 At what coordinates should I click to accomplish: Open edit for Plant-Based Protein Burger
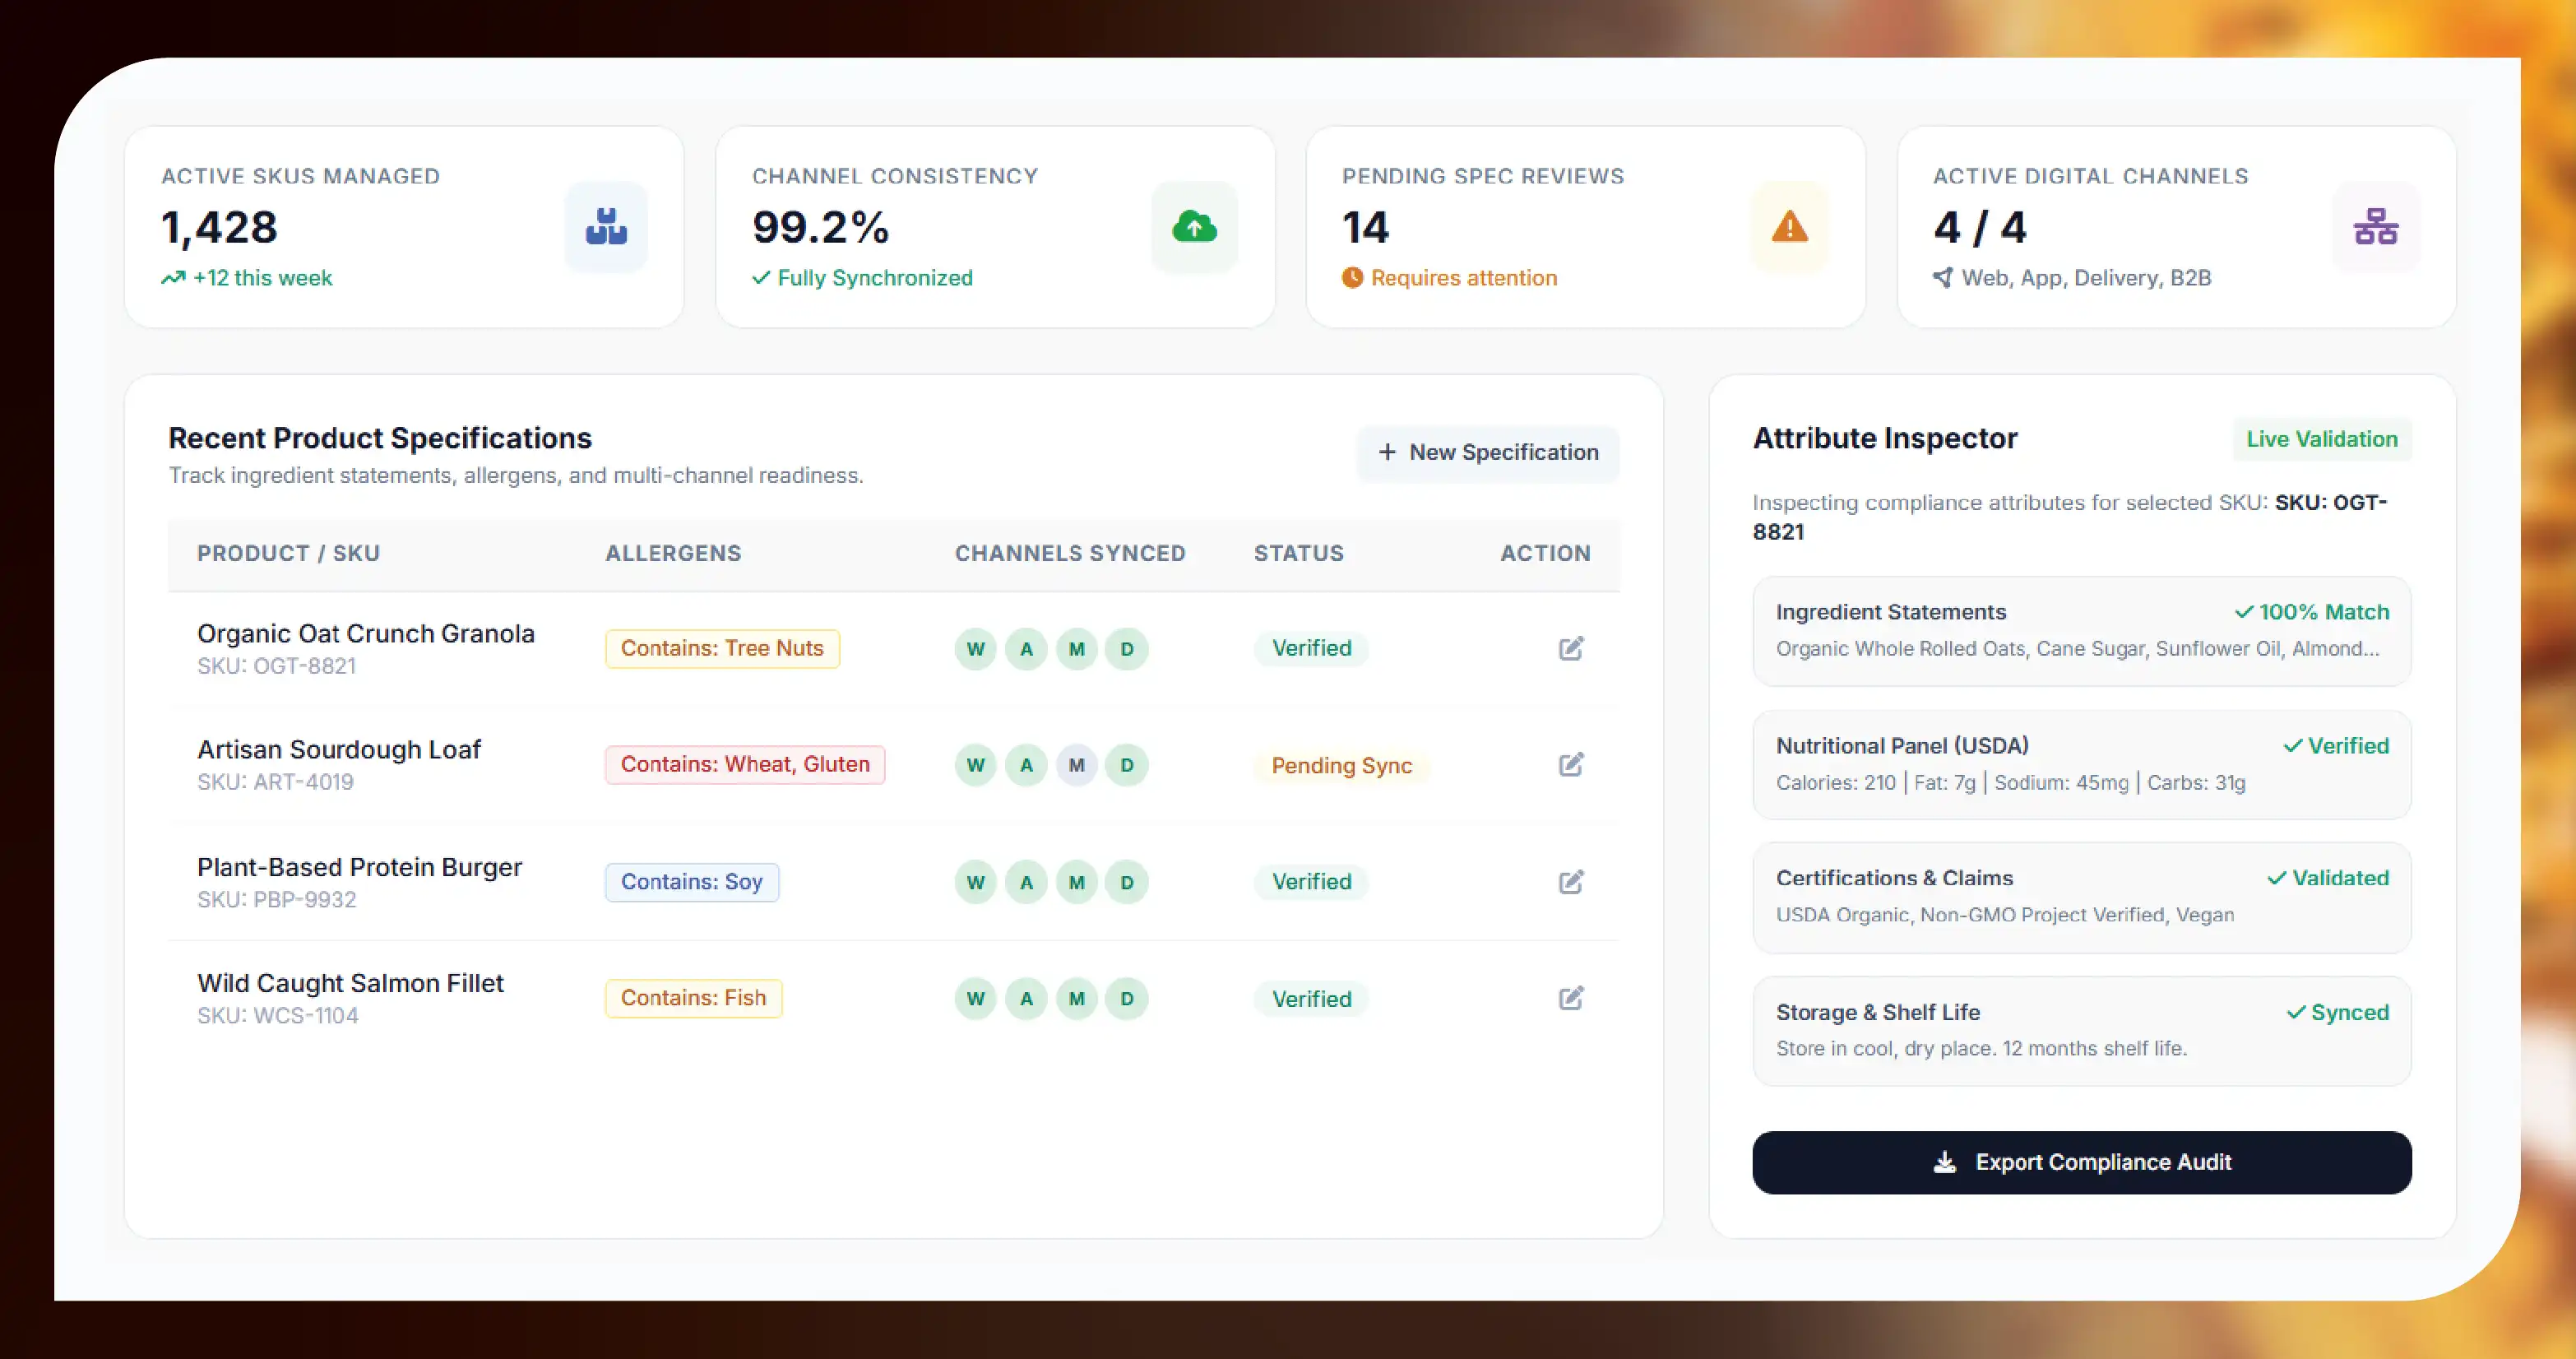[1571, 881]
